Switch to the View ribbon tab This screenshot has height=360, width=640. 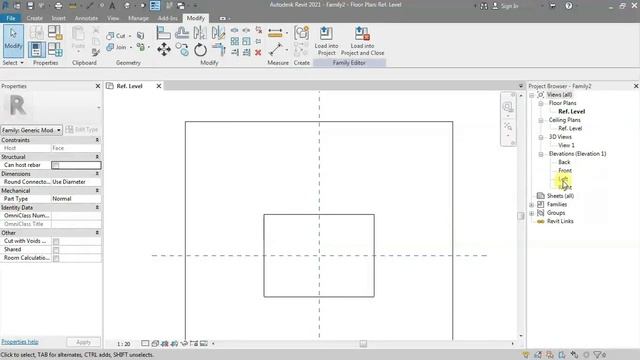point(113,18)
